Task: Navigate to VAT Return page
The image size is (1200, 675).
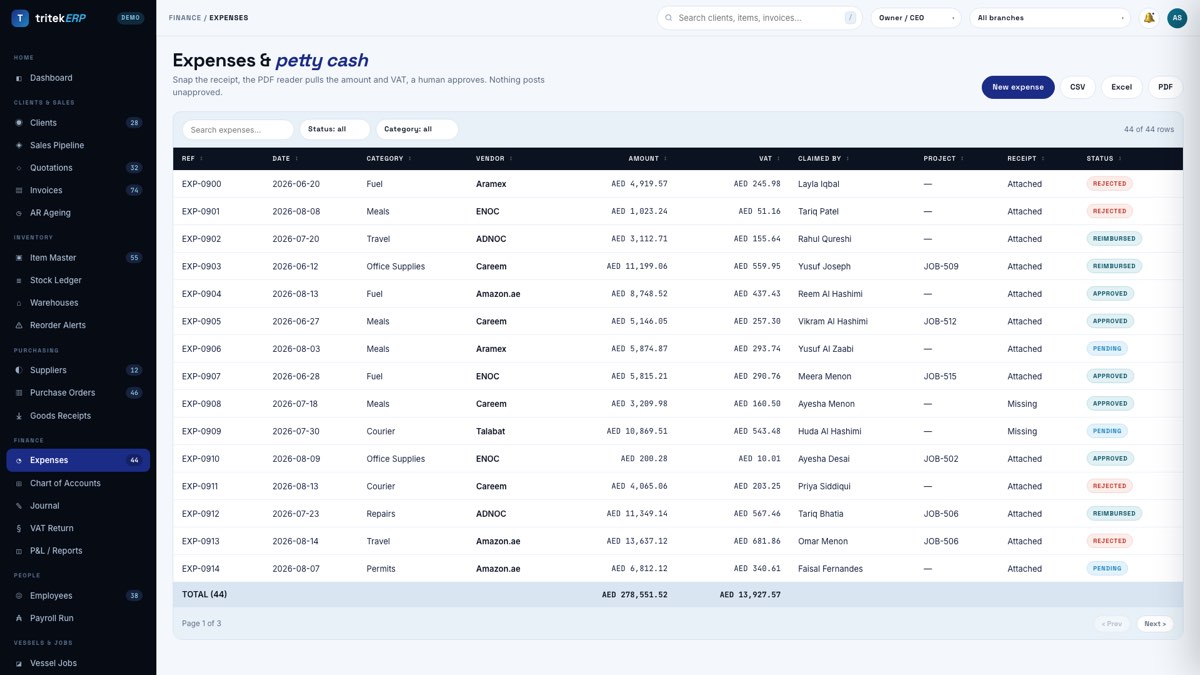Action: (78, 528)
